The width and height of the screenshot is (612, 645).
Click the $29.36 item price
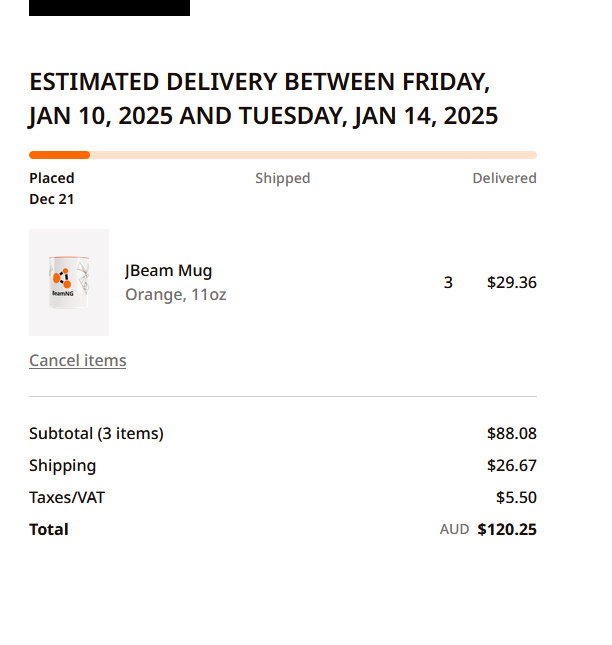tap(511, 283)
